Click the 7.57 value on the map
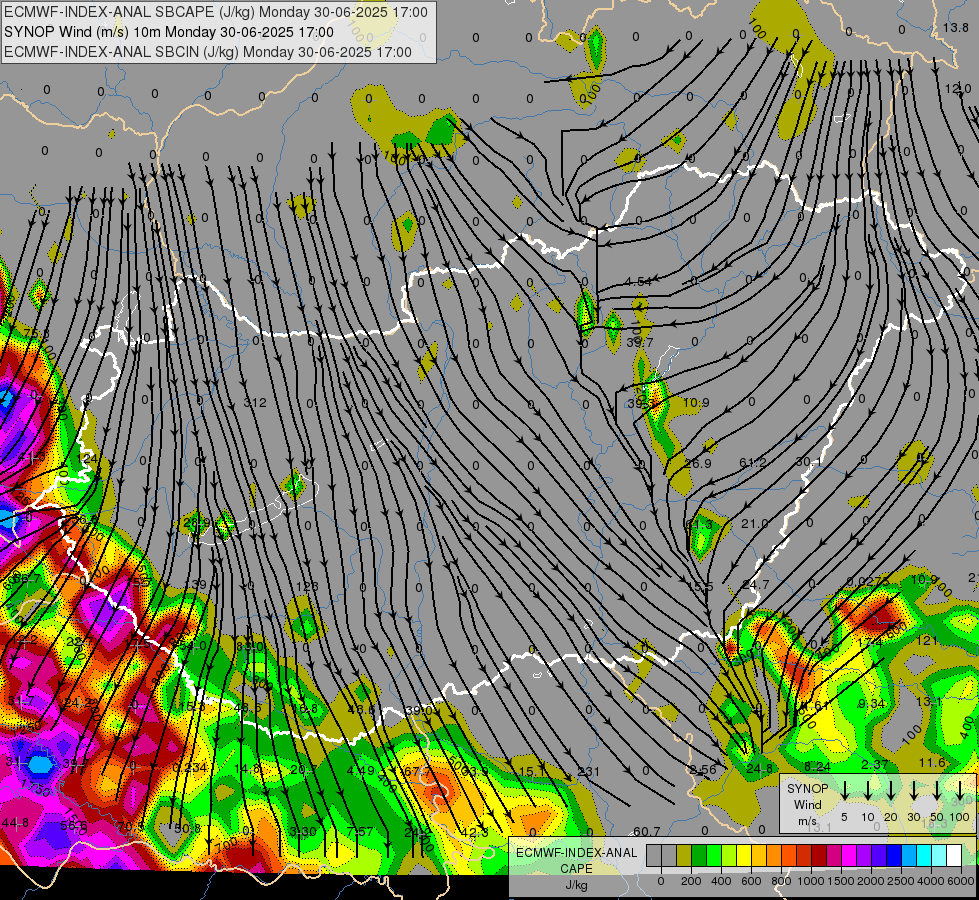The height and width of the screenshot is (900, 979). [x=360, y=831]
